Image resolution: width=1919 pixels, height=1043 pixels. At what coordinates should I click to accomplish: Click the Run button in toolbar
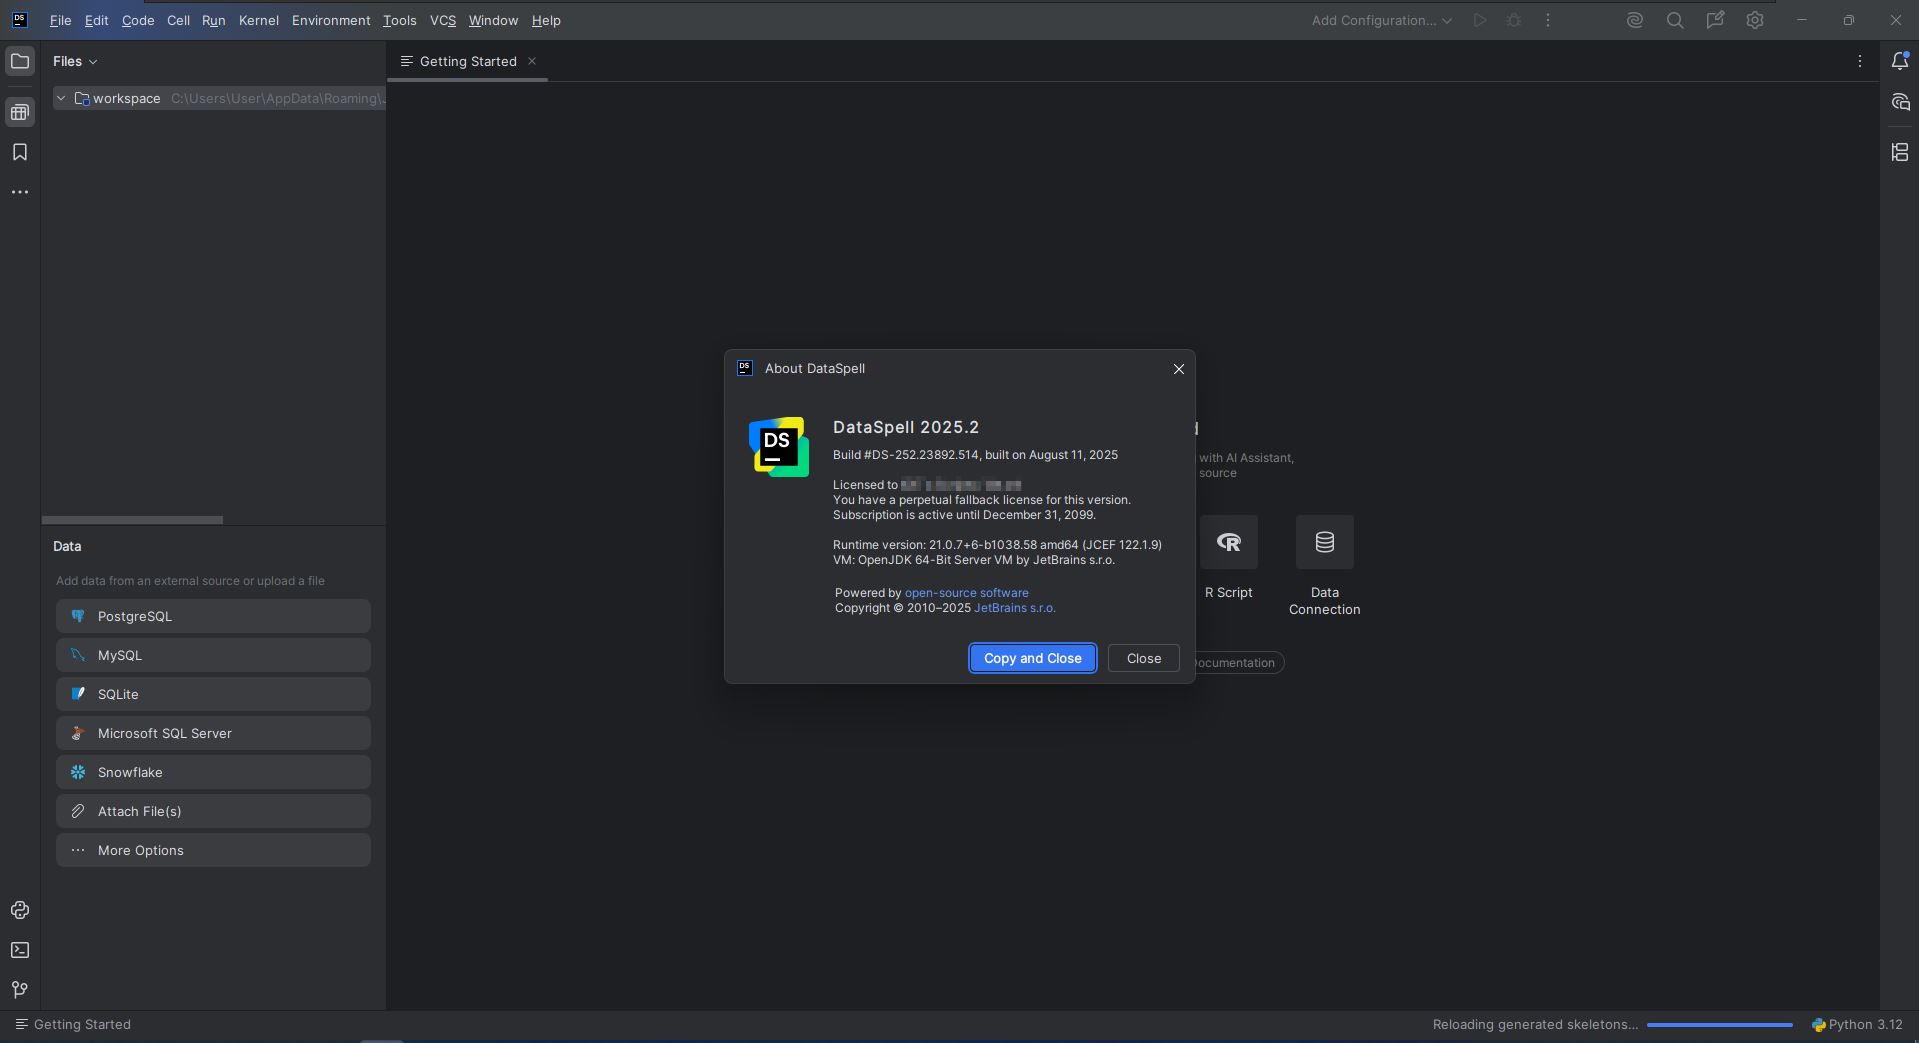pyautogui.click(x=1480, y=20)
